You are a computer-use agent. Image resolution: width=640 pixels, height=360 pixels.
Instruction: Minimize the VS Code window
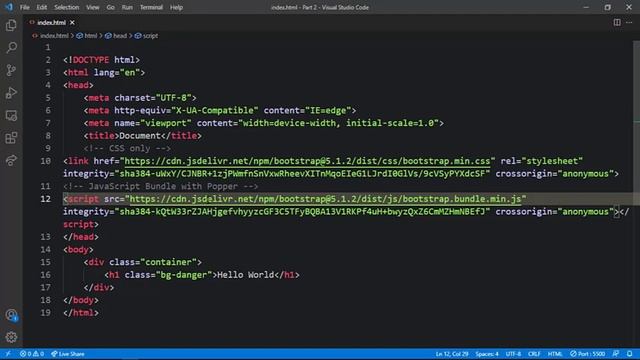[x=586, y=7]
